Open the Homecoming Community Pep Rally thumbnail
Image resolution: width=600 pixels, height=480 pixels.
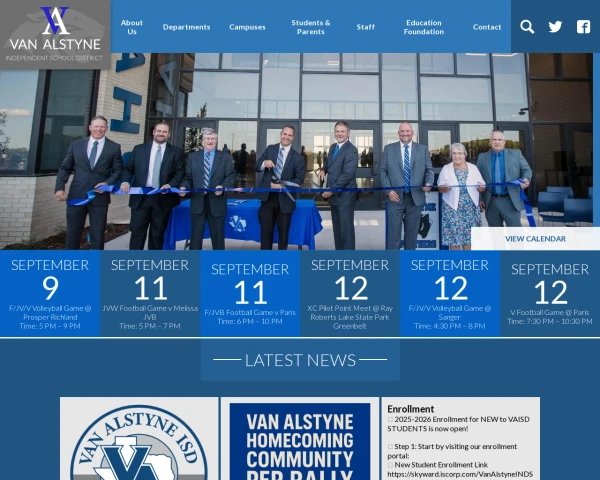(x=300, y=439)
